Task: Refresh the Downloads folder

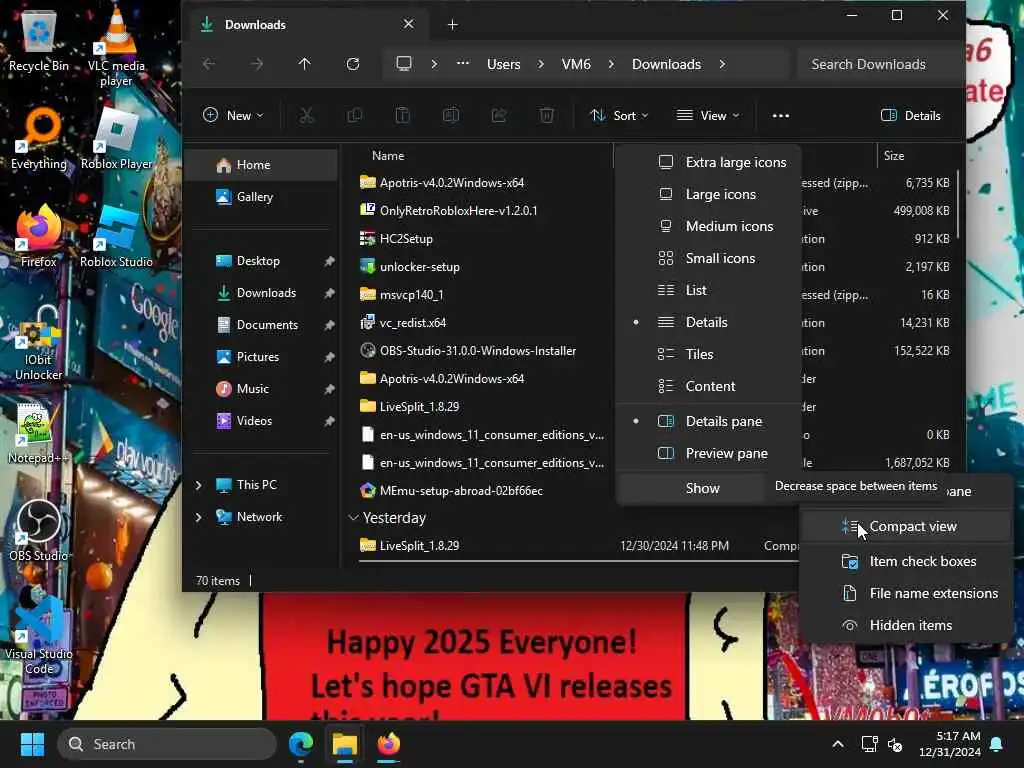Action: [353, 64]
